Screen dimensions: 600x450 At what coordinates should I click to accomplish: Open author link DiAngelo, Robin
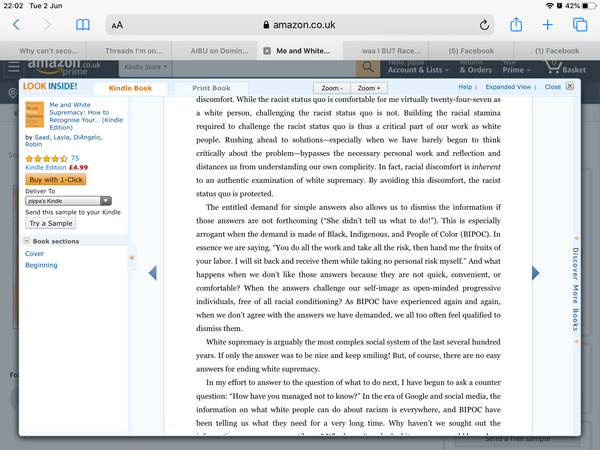64,140
